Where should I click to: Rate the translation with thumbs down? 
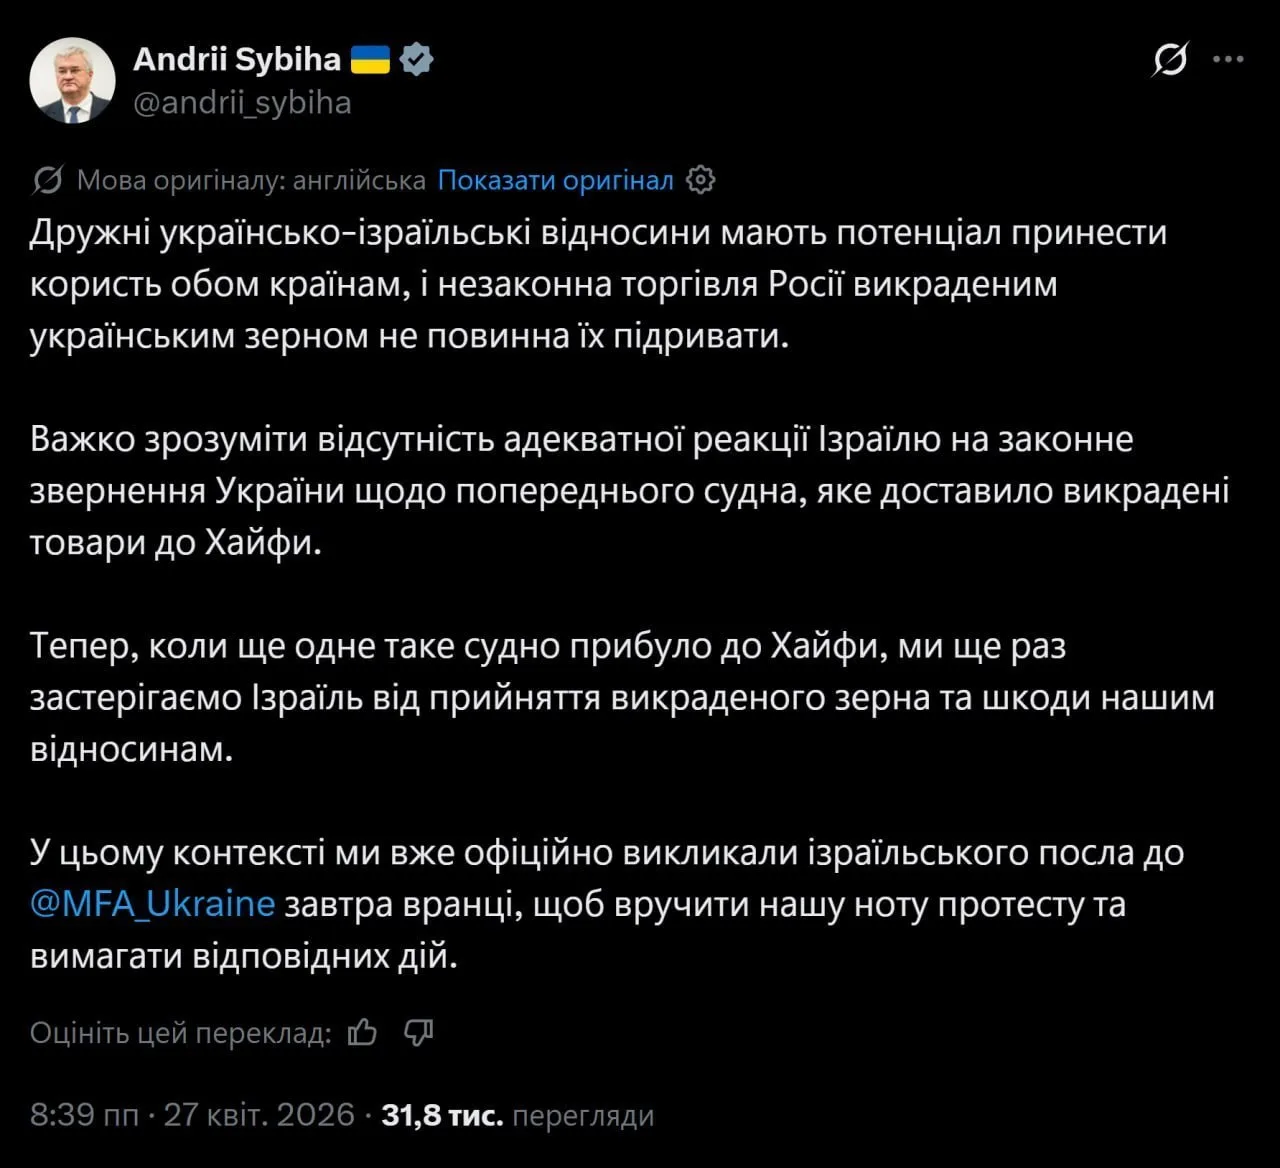(418, 1032)
